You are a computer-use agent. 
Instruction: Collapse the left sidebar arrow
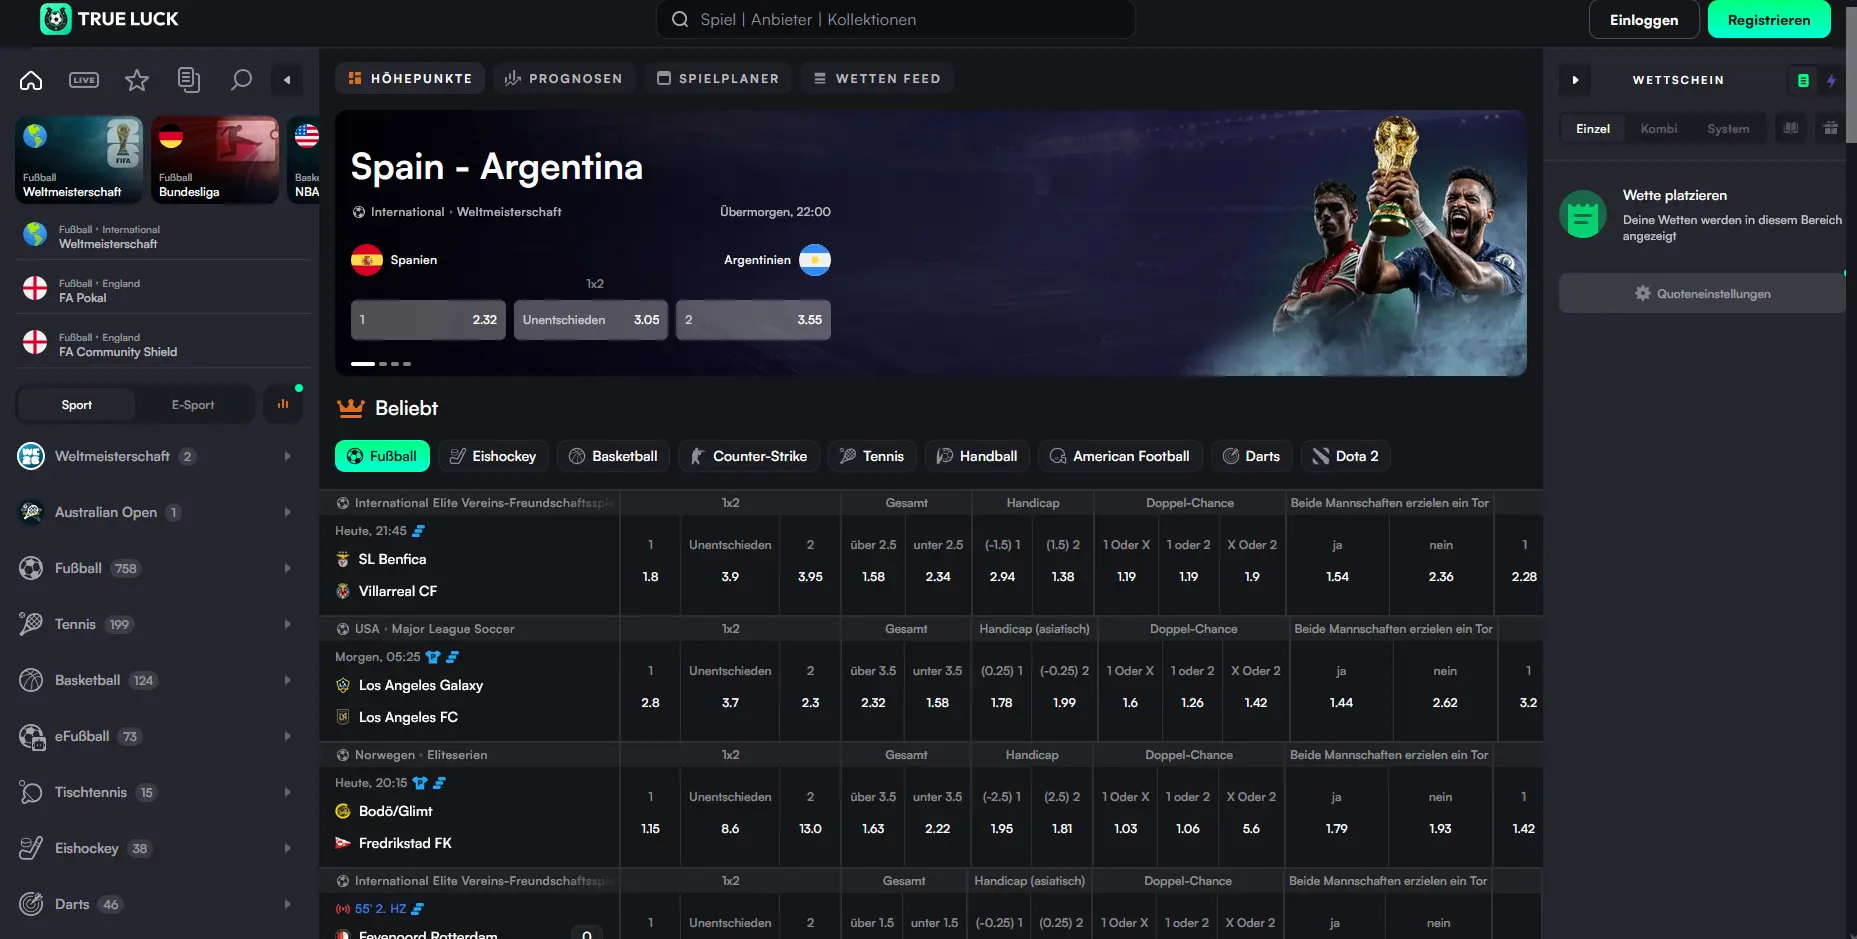pos(287,80)
